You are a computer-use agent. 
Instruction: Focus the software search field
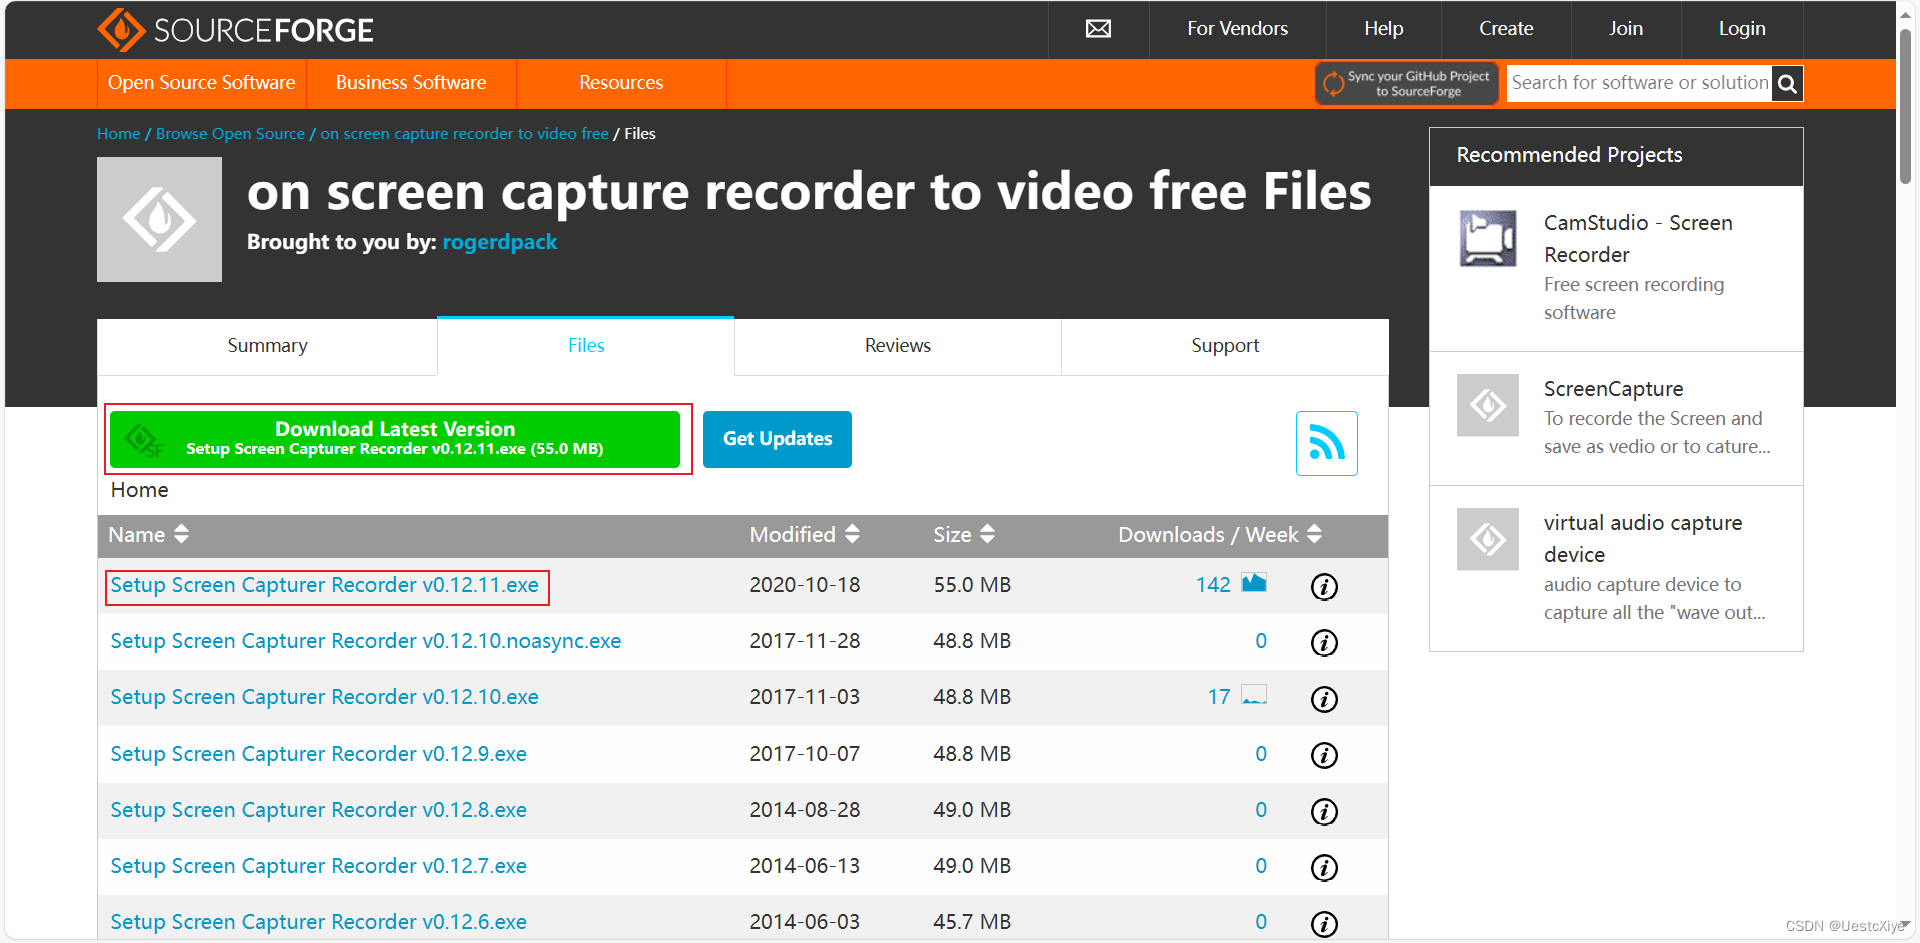(x=1640, y=83)
